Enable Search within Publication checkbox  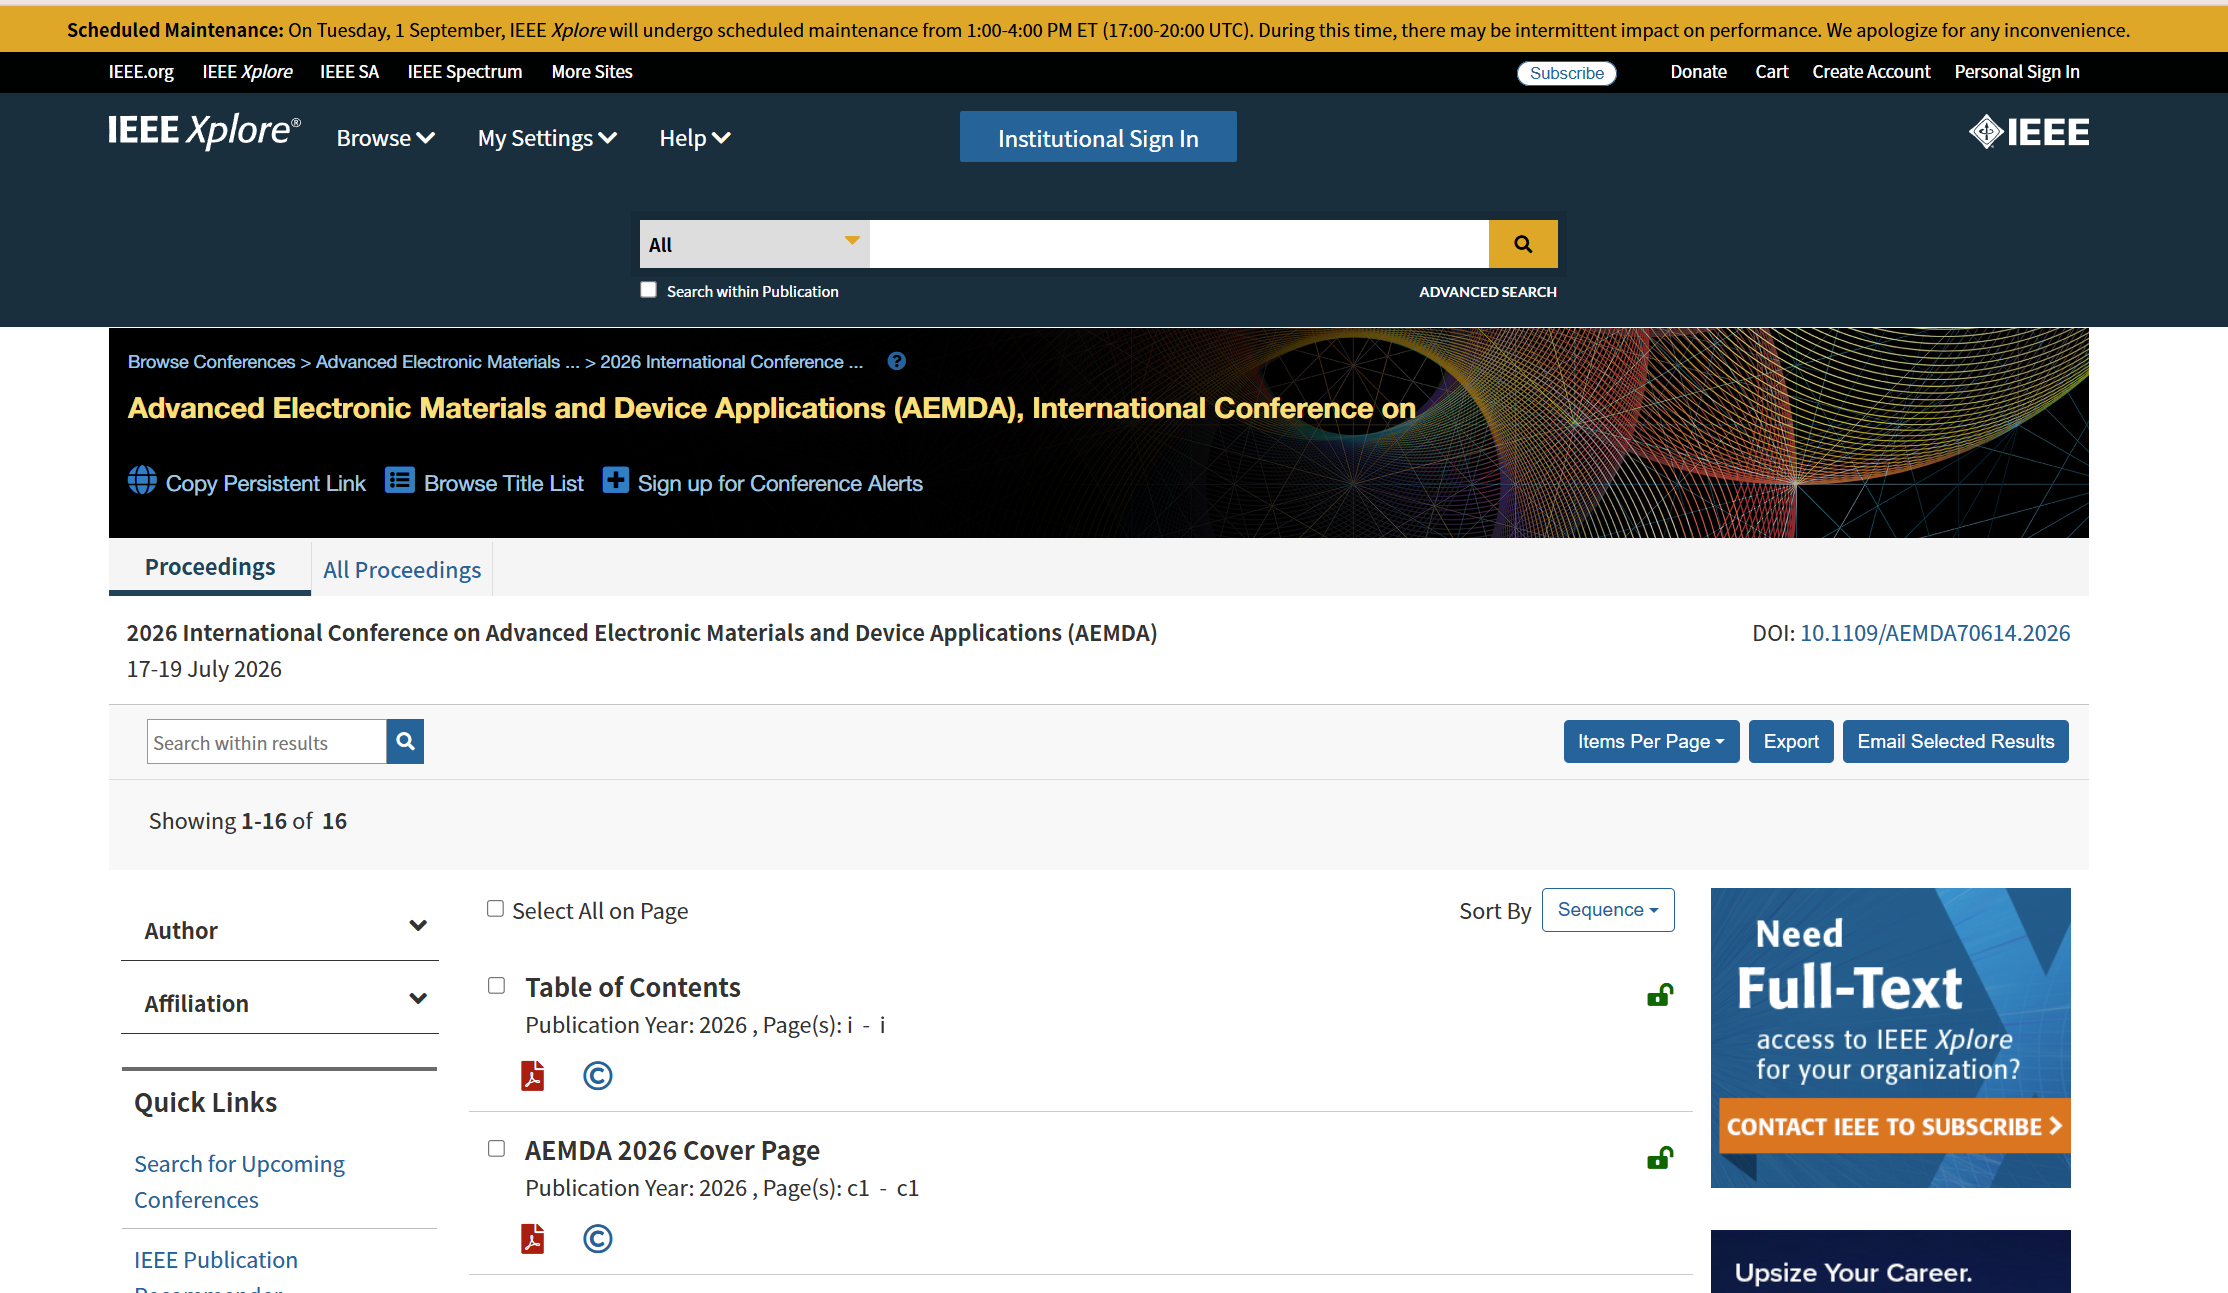tap(649, 290)
